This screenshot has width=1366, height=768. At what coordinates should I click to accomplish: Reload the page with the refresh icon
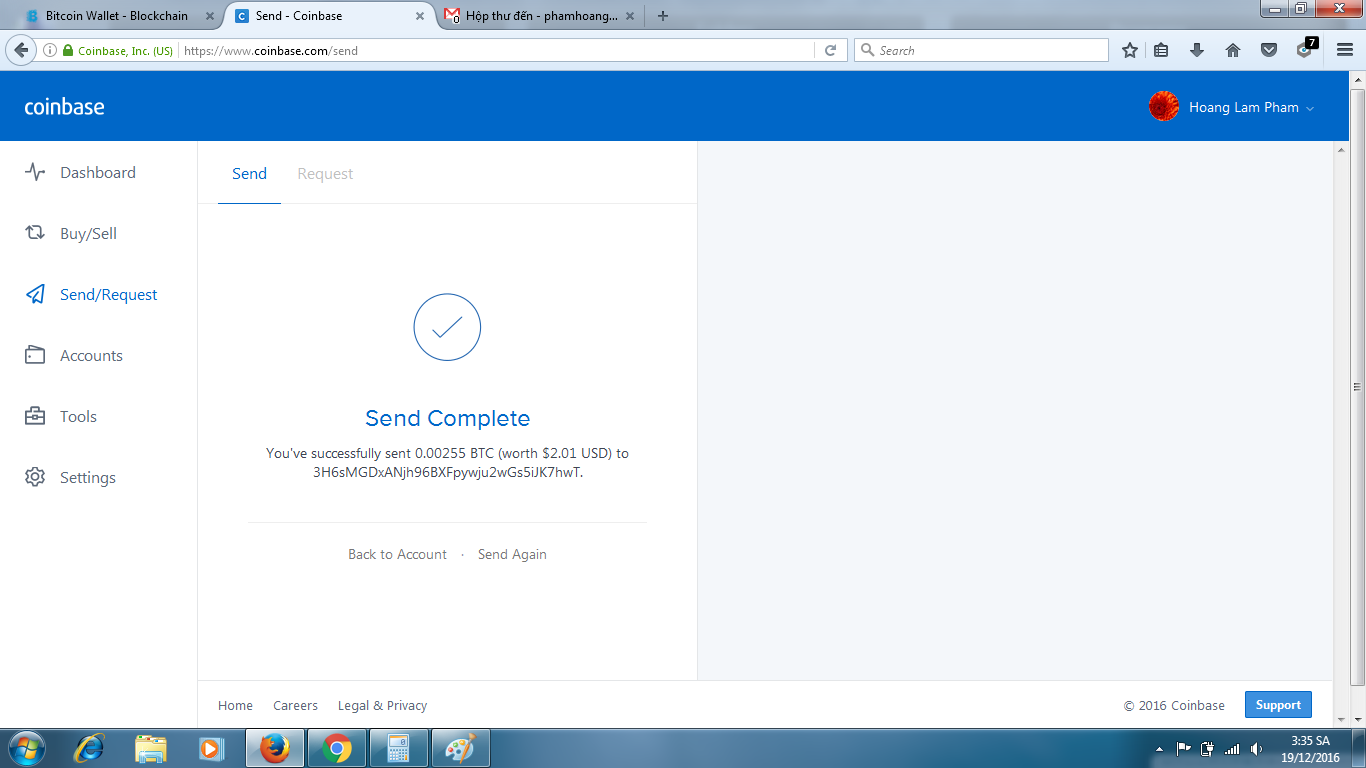click(830, 50)
